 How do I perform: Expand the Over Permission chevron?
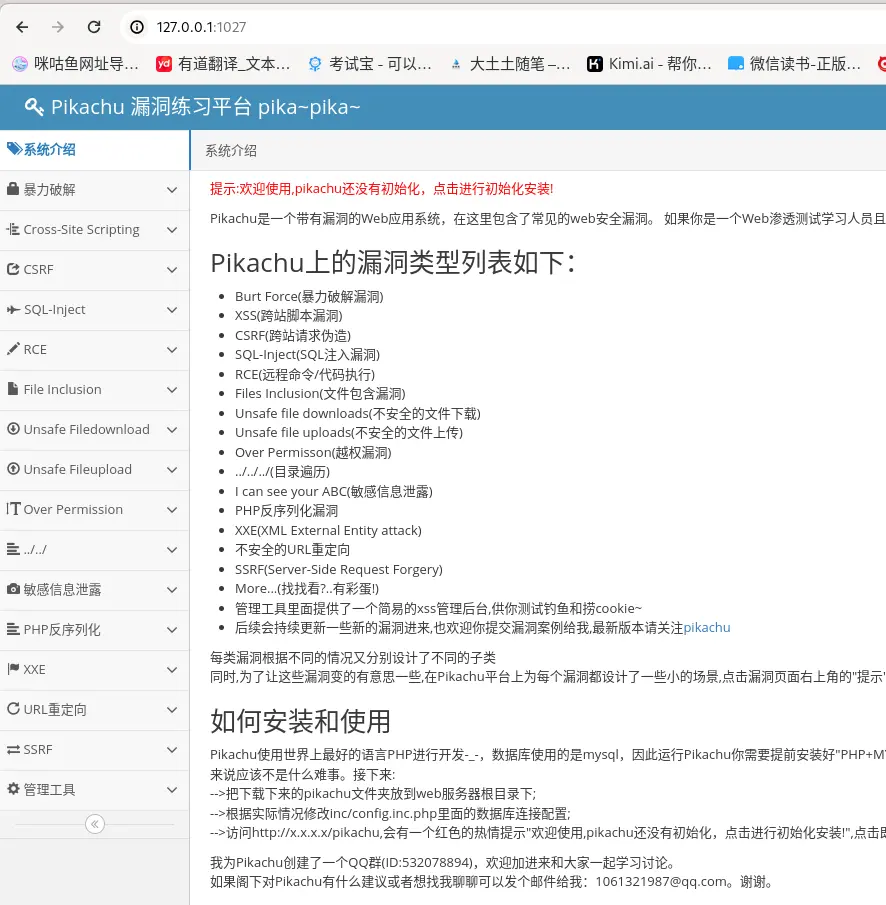(171, 510)
